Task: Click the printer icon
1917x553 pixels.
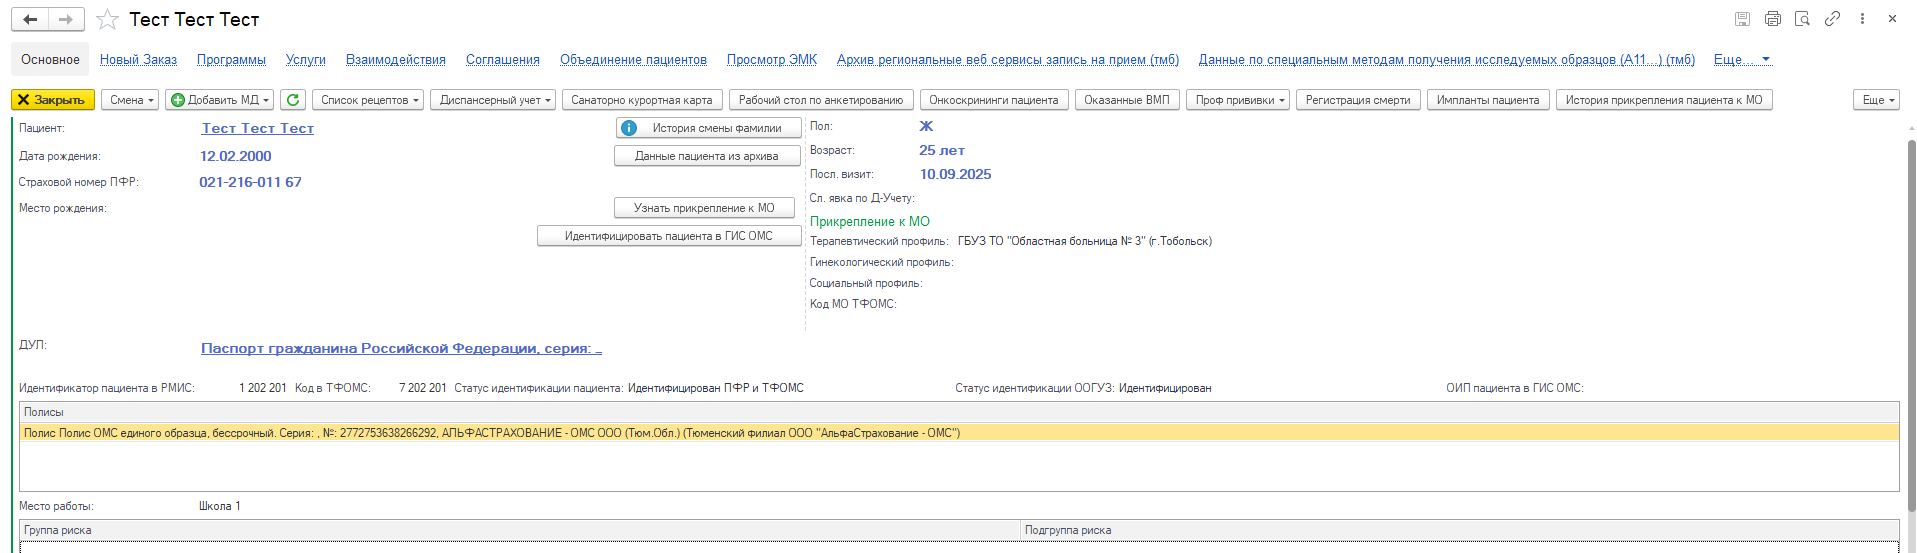Action: 1772,19
